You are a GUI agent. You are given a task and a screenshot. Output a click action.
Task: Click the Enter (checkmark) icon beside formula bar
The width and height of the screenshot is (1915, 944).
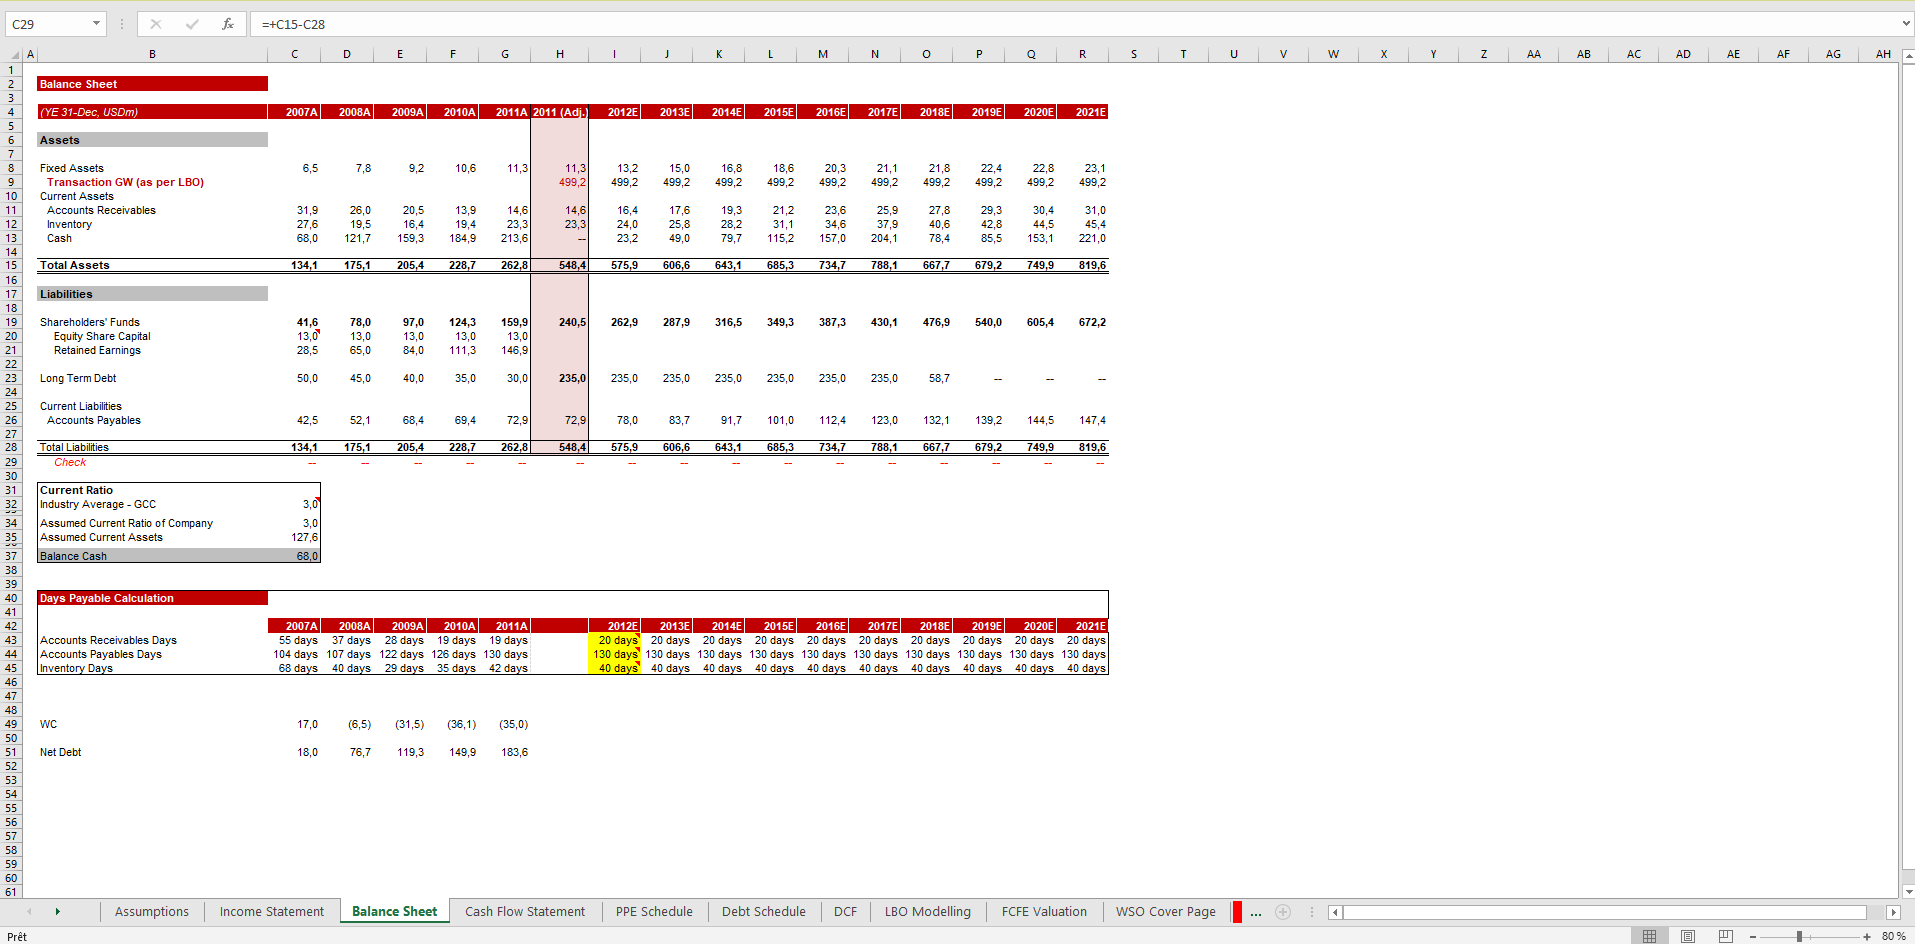click(x=193, y=24)
